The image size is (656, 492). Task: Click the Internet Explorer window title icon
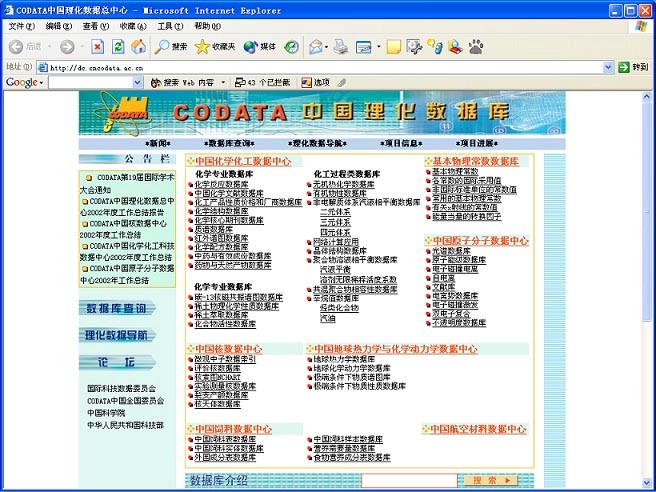click(x=9, y=10)
